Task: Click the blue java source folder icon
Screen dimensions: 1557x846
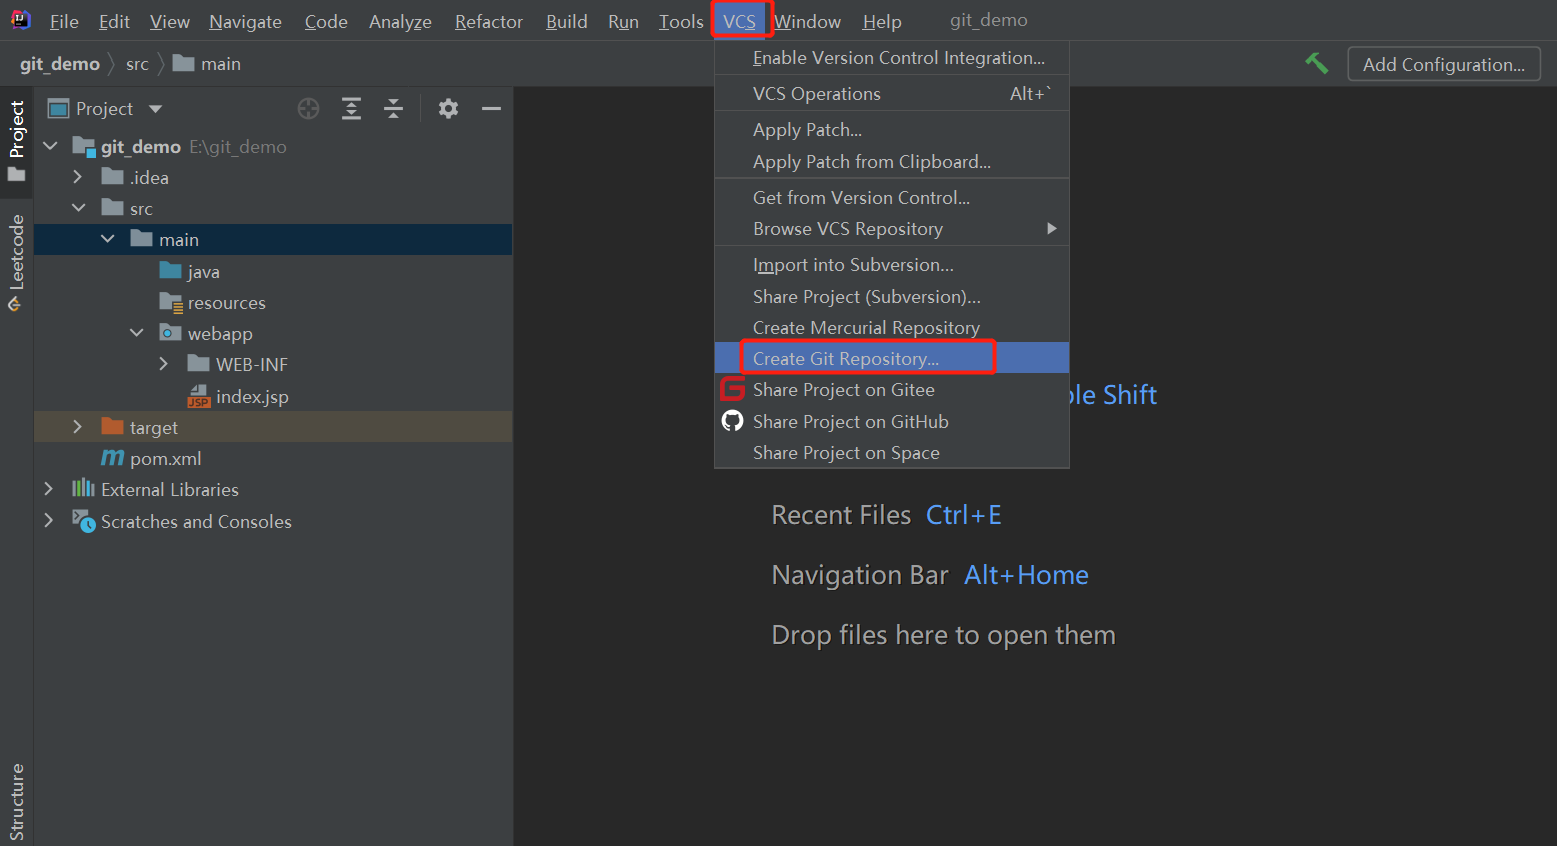Action: 170,270
